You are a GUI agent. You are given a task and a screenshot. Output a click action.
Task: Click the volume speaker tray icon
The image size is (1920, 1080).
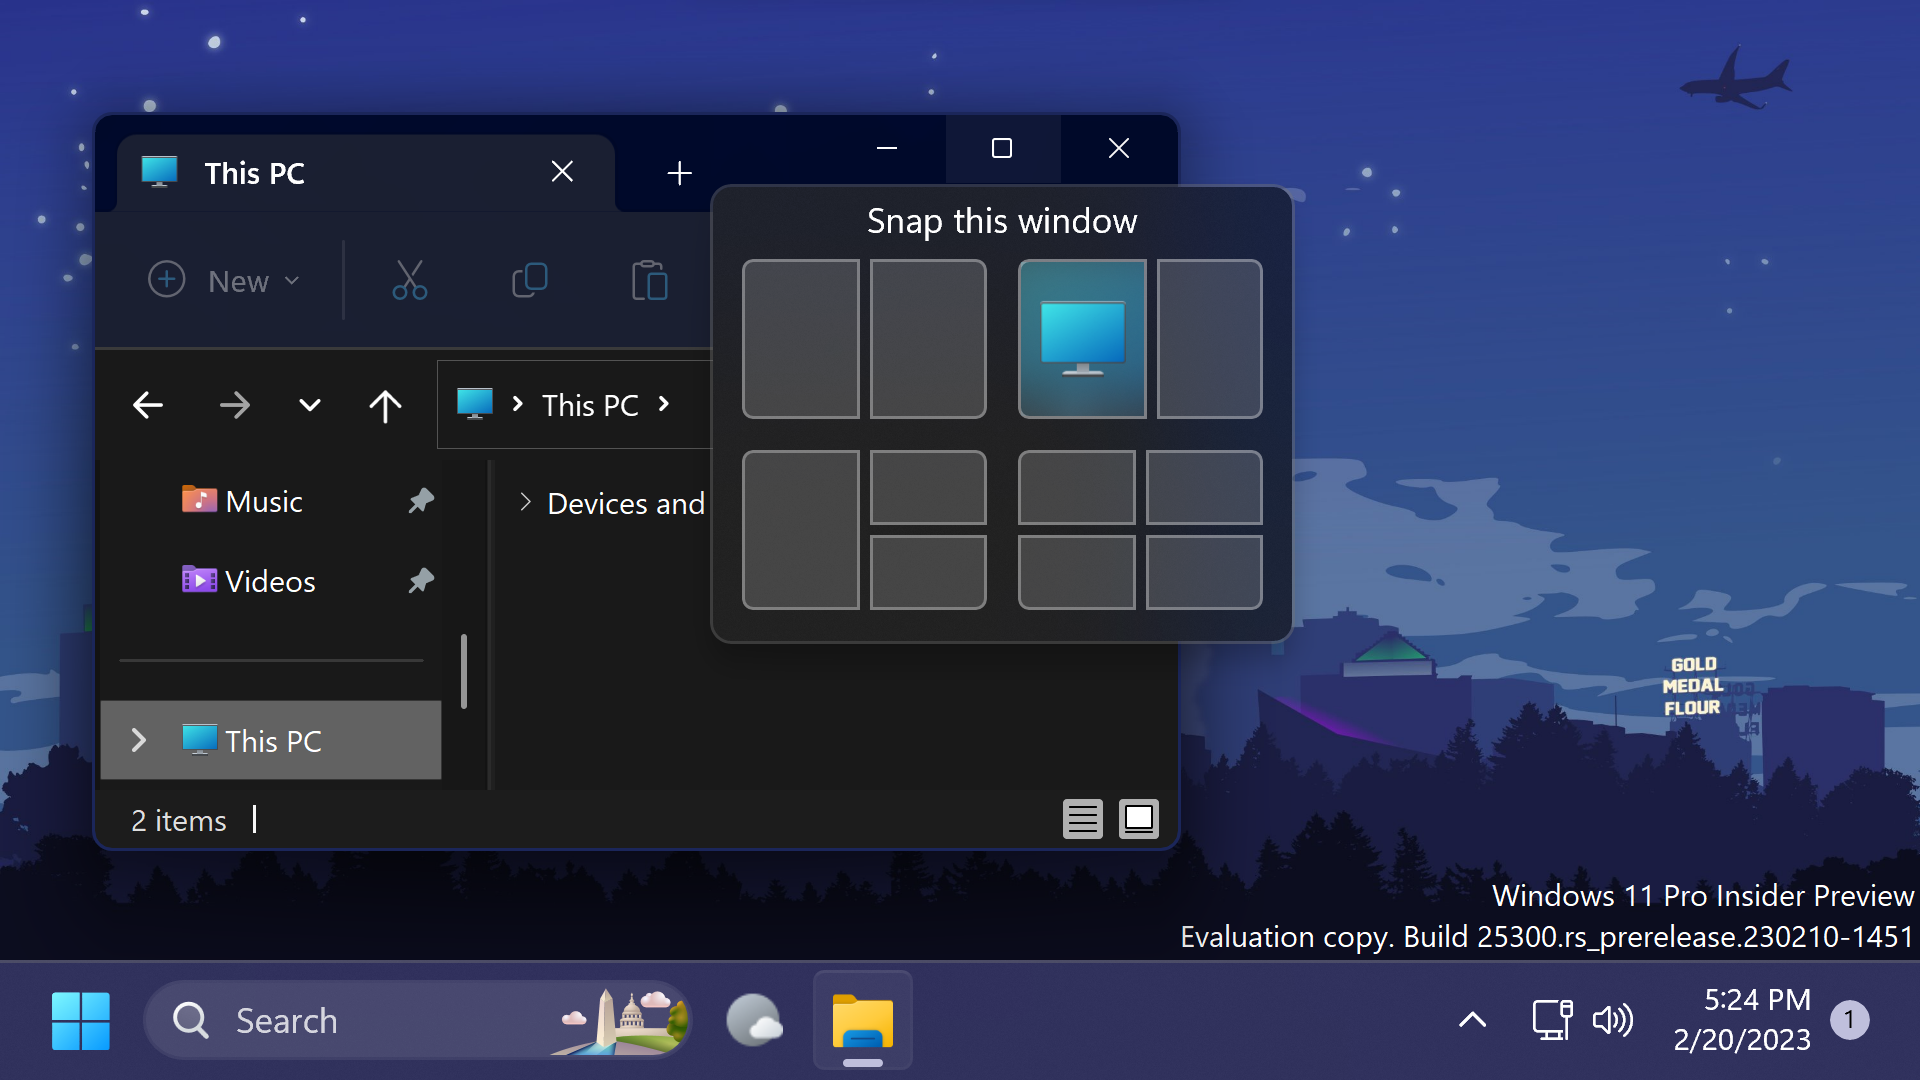coord(1612,1020)
